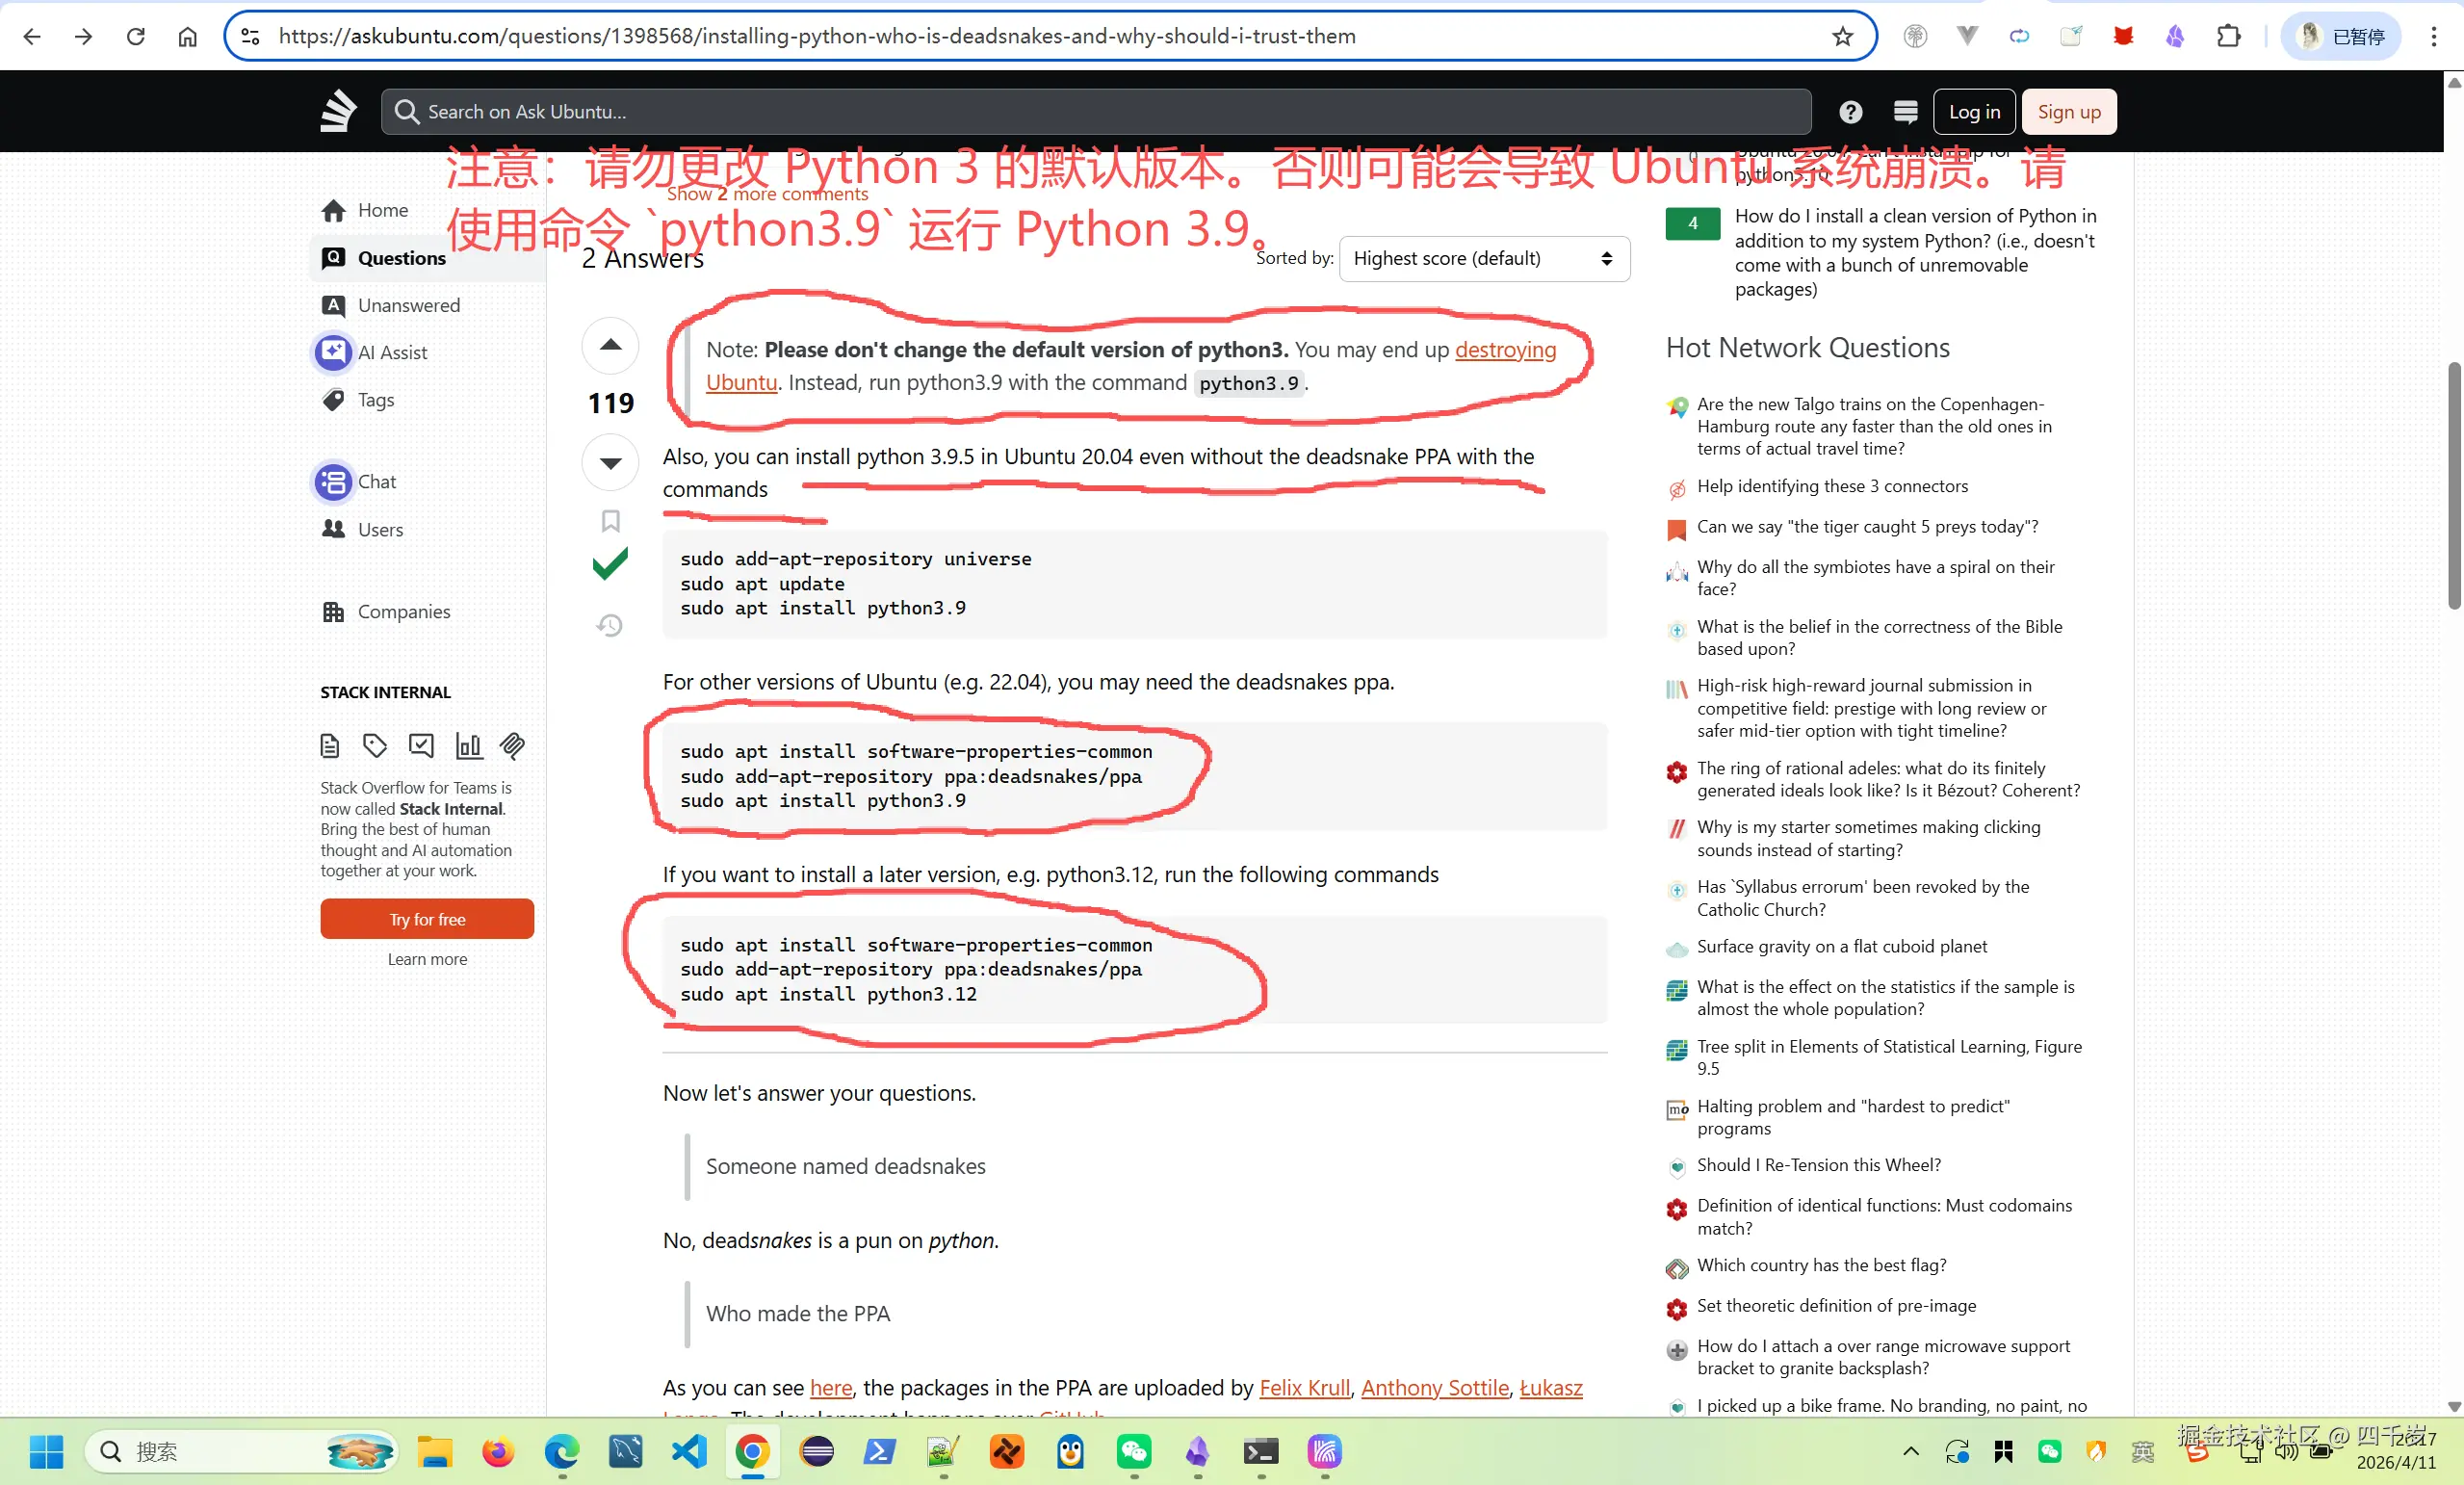Click the page's vertical scrollbar thumb
The height and width of the screenshot is (1485, 2464).
click(2453, 485)
